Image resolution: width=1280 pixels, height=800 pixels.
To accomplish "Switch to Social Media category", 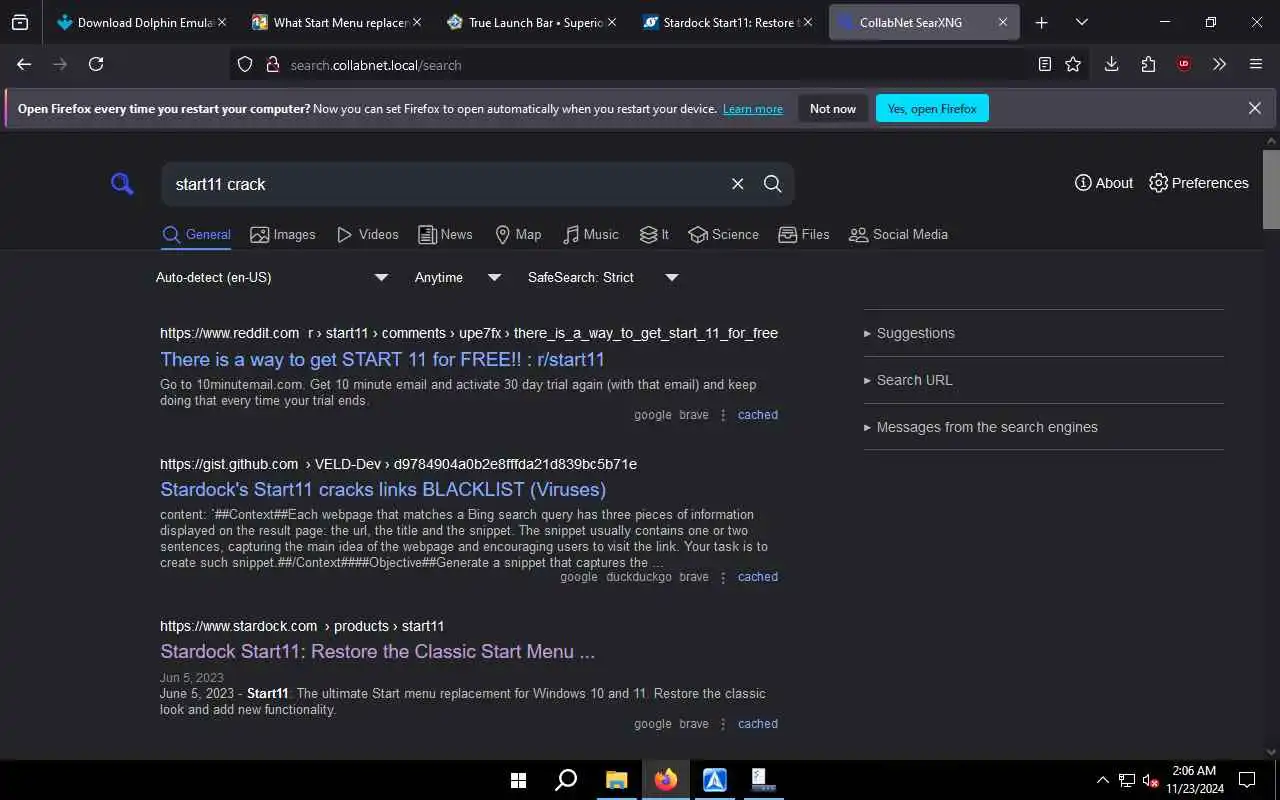I will (x=898, y=235).
